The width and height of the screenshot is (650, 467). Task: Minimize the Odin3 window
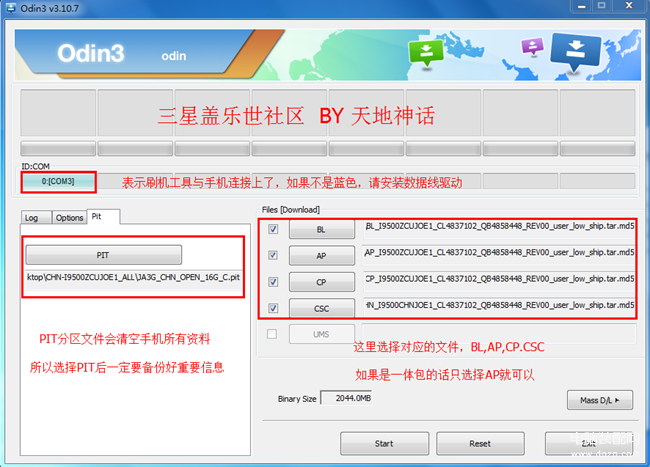tap(582, 6)
